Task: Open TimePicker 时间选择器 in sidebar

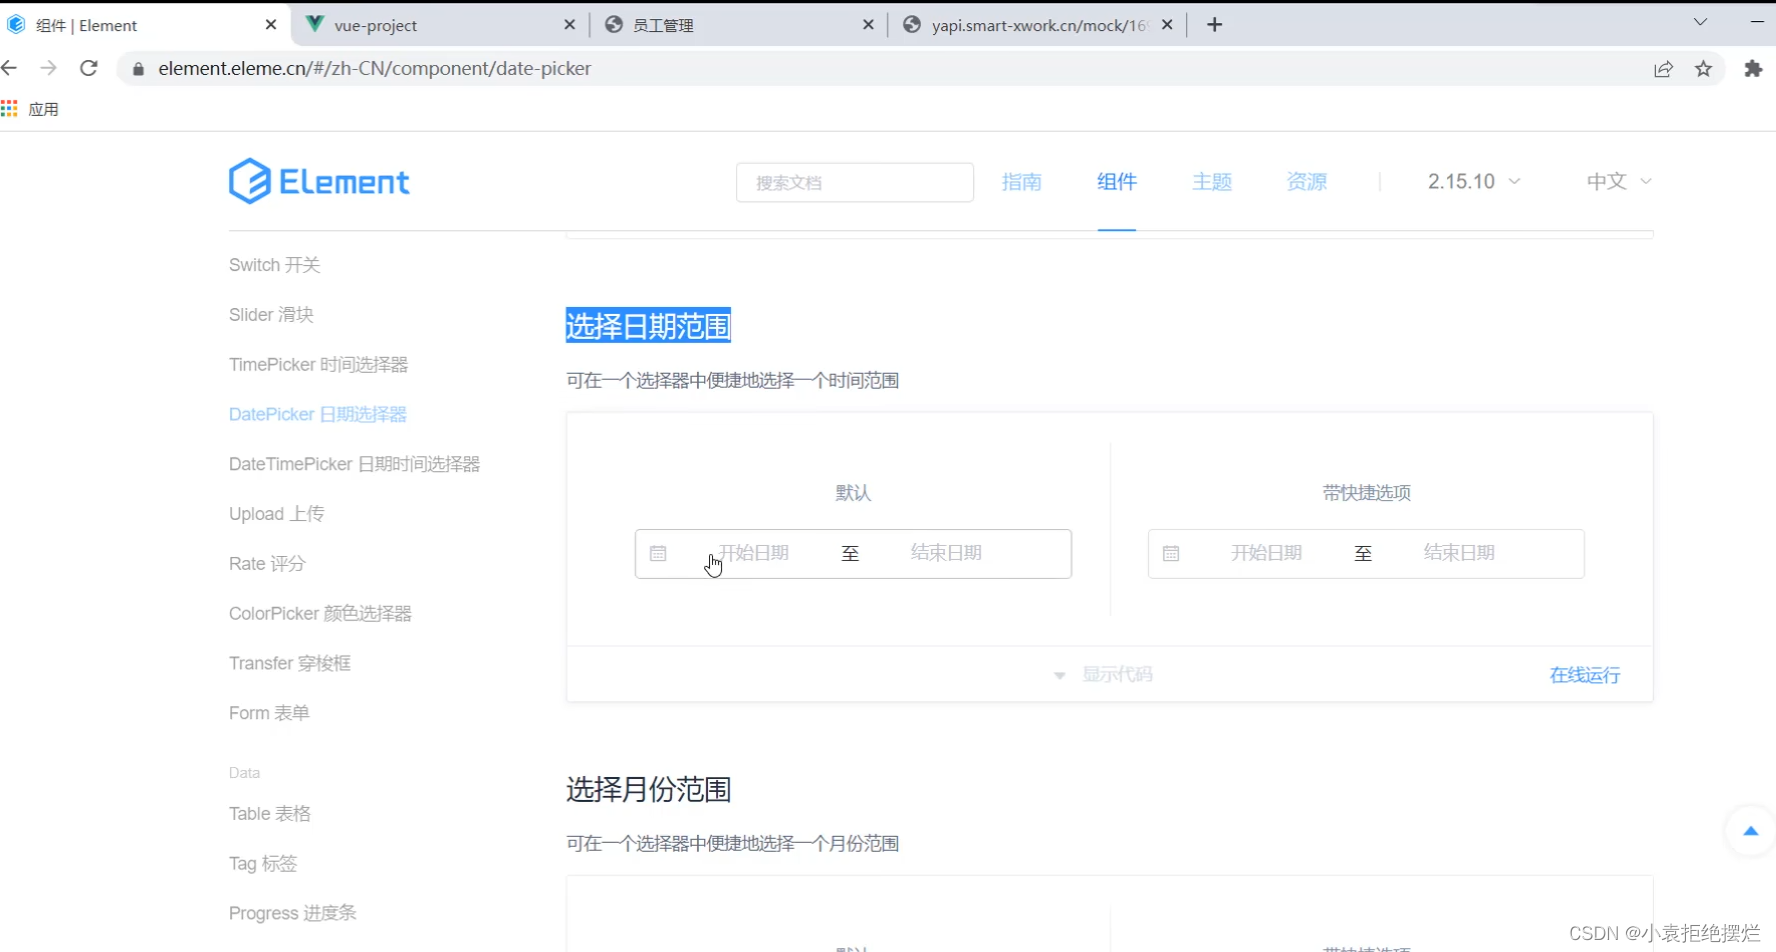Action: (318, 365)
